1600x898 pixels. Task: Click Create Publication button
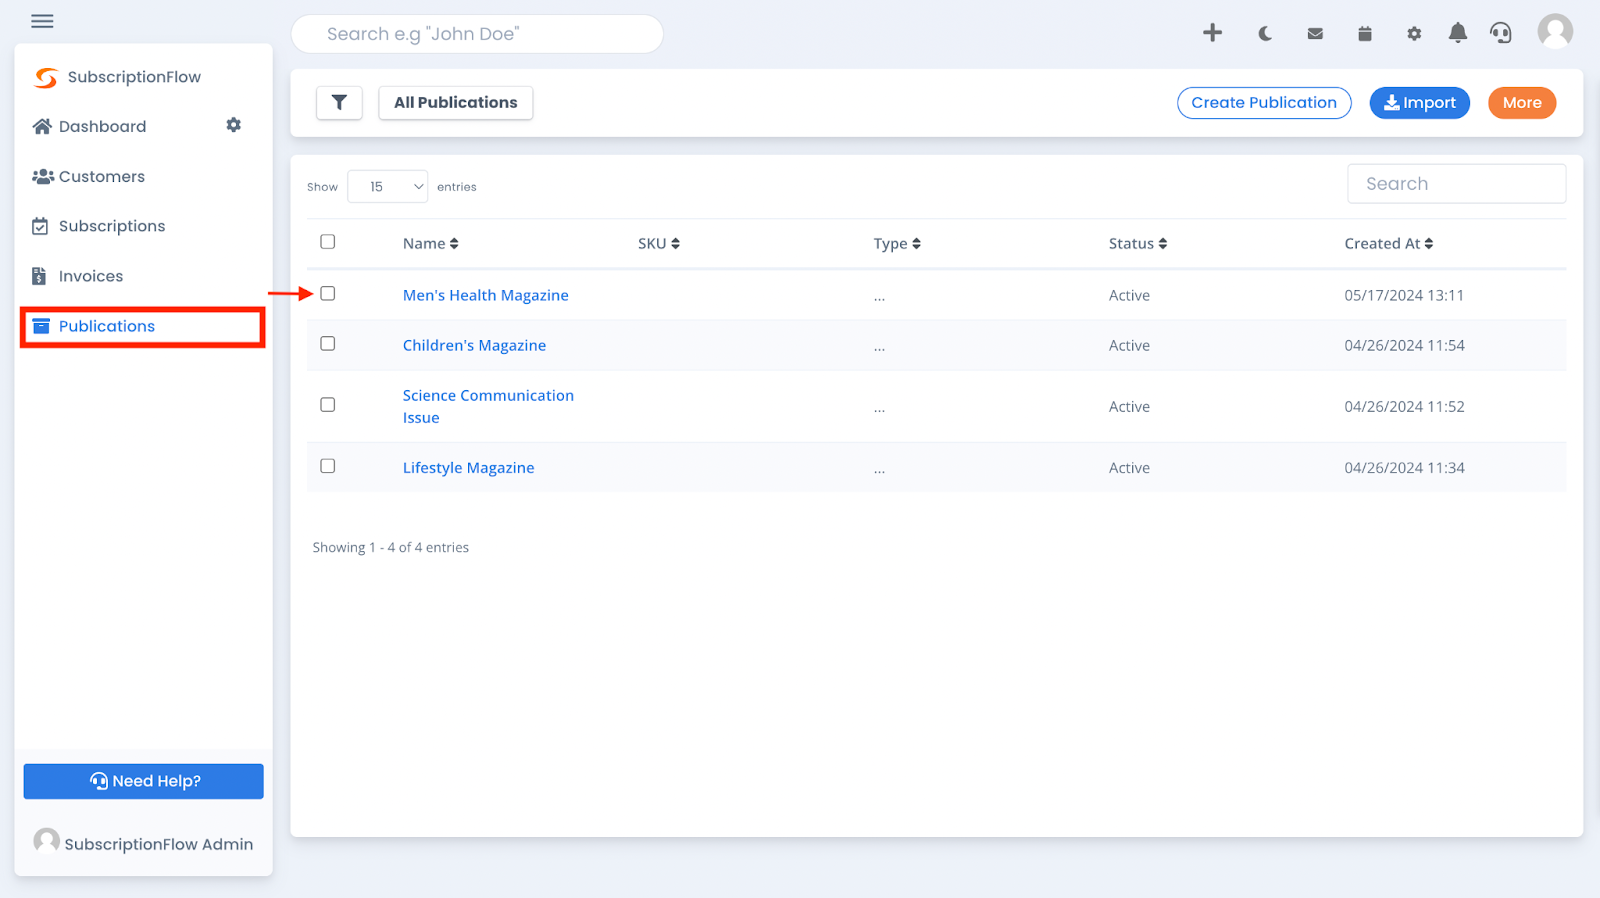(x=1264, y=102)
